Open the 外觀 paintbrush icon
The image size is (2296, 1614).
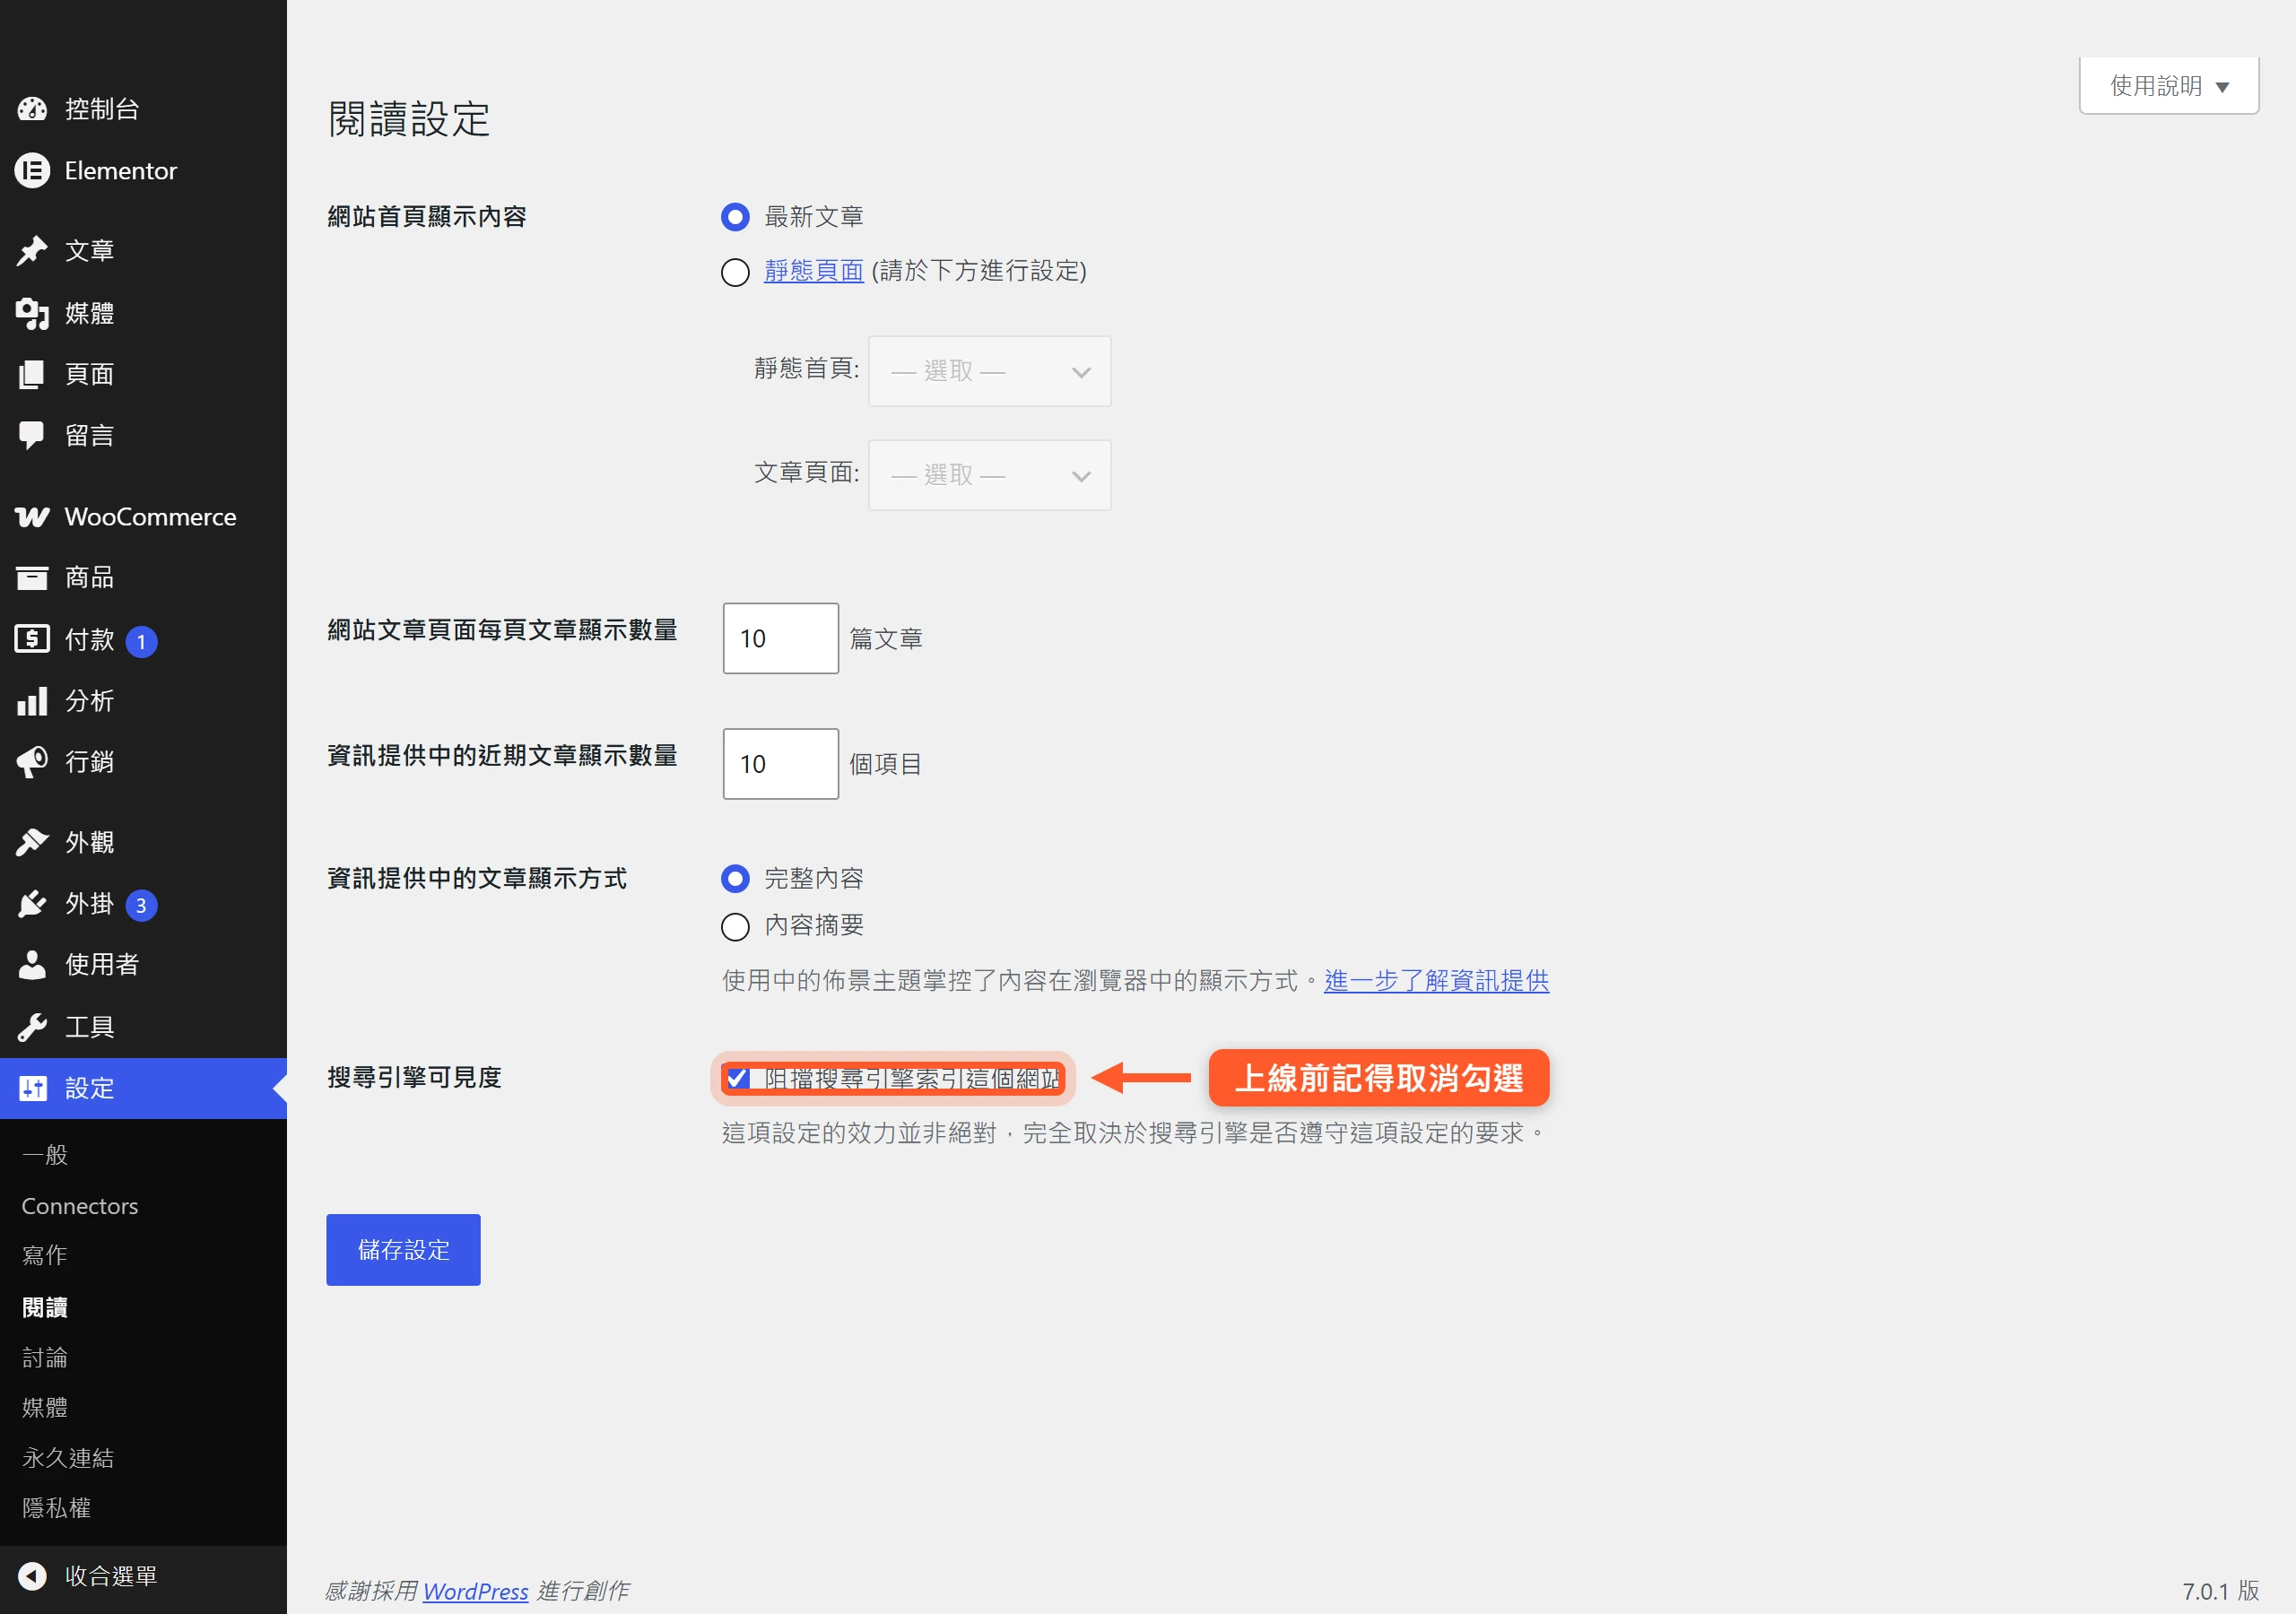tap(32, 843)
